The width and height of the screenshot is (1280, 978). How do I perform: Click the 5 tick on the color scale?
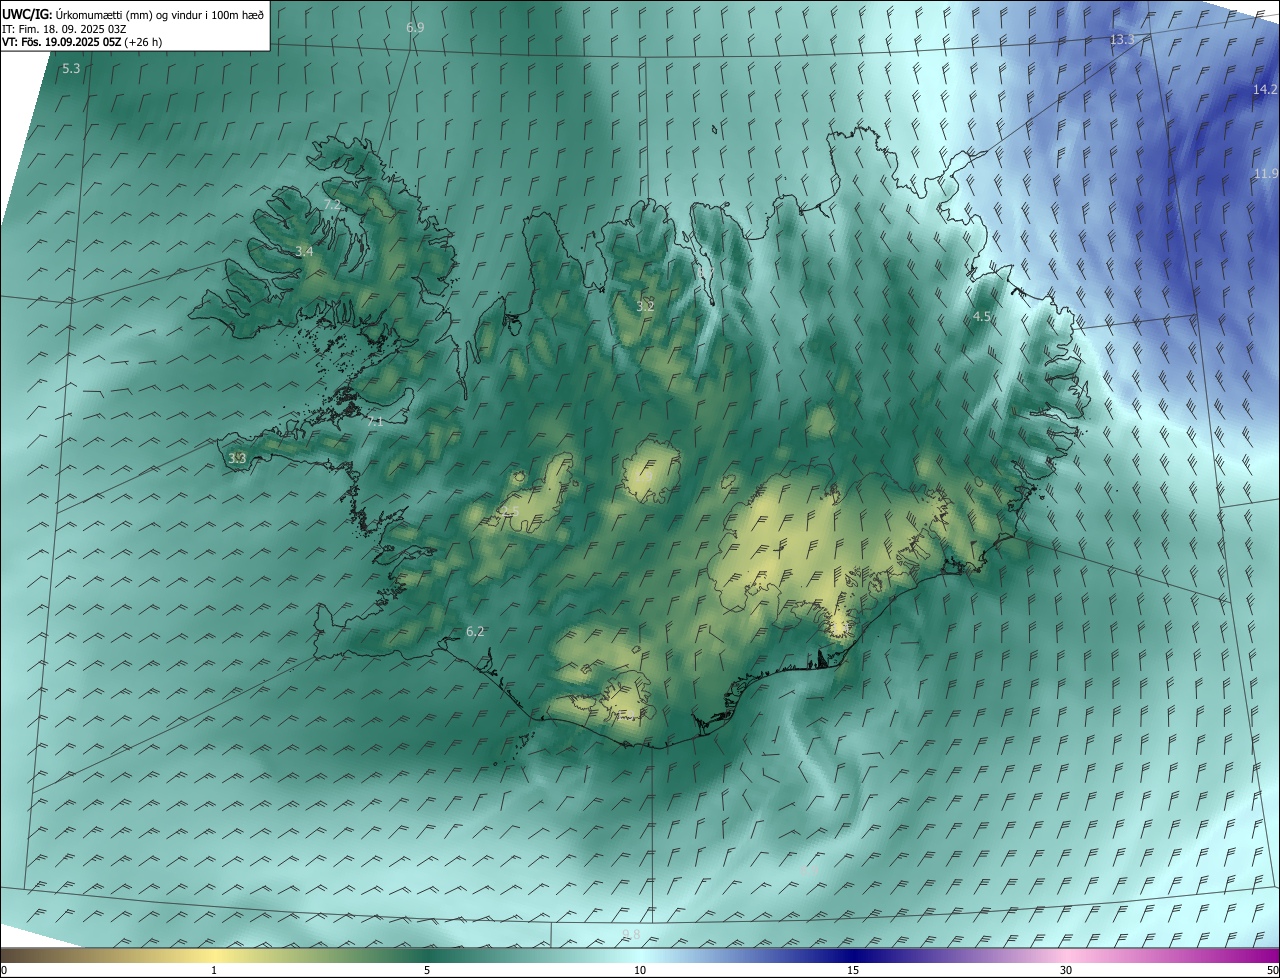[x=427, y=971]
